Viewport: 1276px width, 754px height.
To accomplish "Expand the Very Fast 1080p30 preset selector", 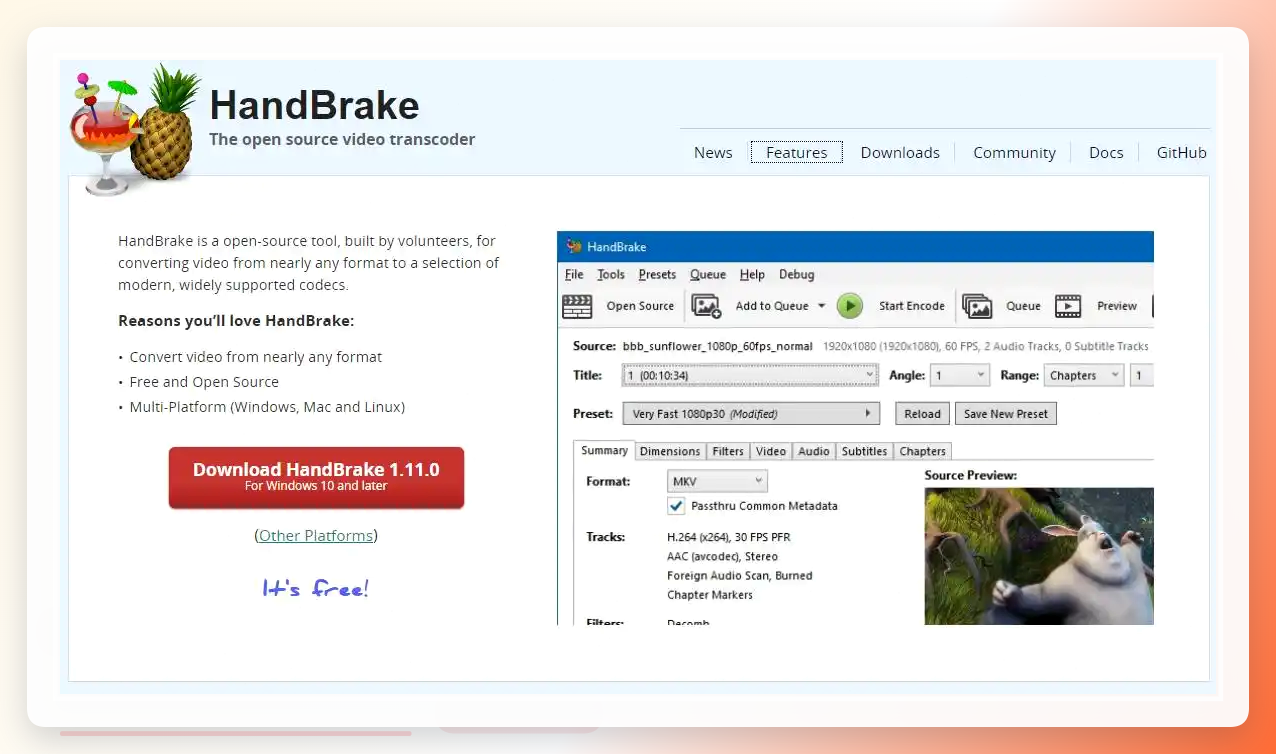I will click(750, 414).
